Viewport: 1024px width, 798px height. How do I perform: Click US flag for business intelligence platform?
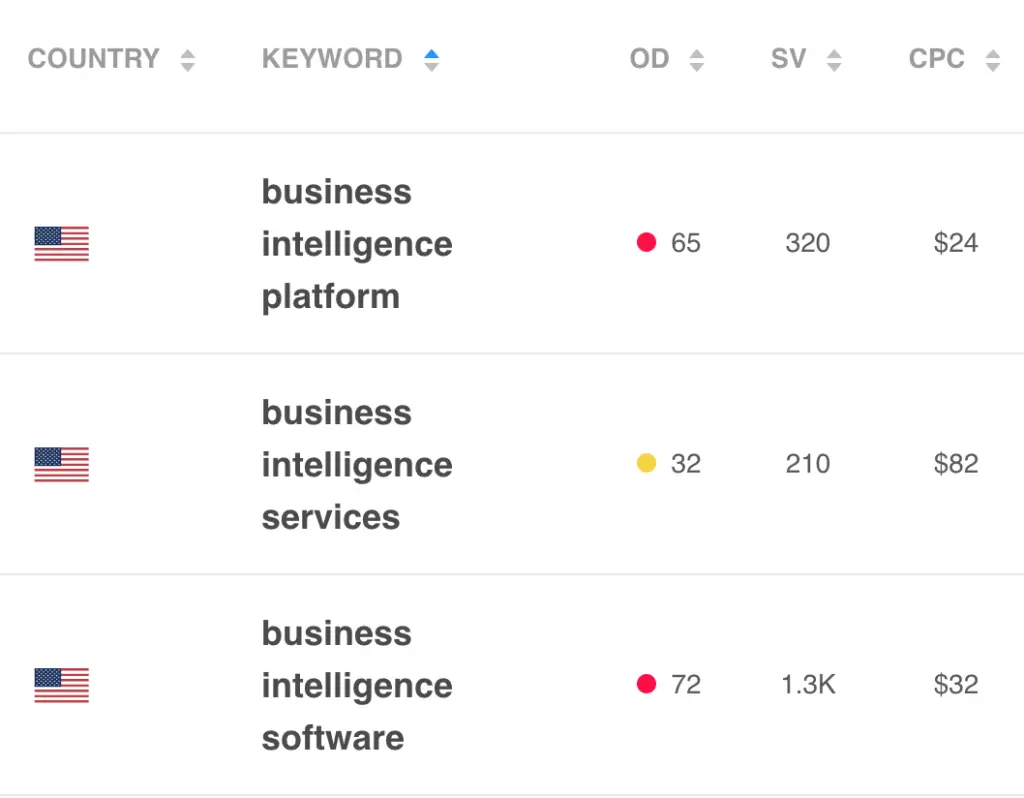(61, 244)
